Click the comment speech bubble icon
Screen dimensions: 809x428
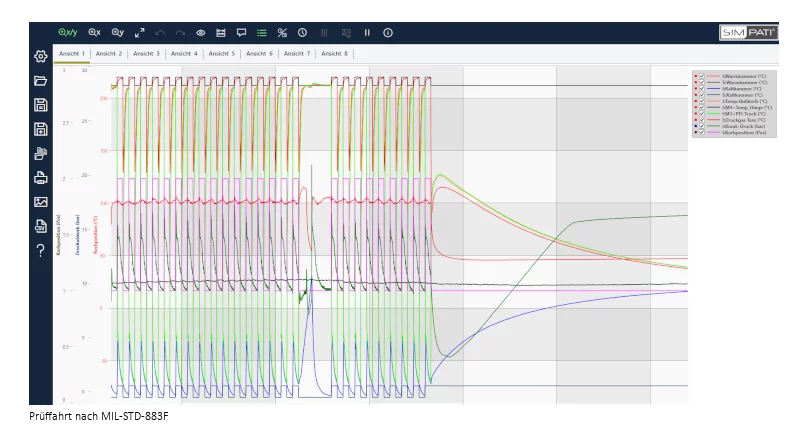241,32
